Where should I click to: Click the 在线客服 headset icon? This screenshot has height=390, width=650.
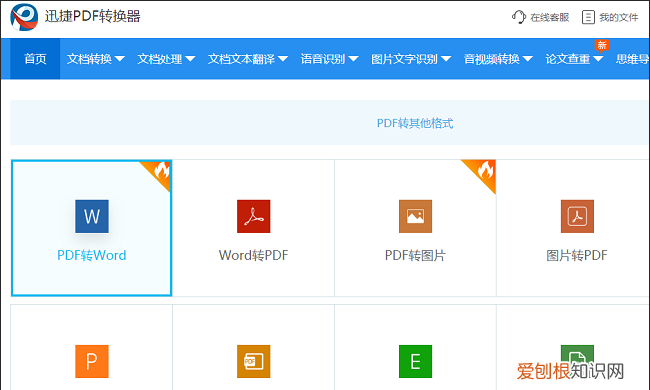(519, 17)
